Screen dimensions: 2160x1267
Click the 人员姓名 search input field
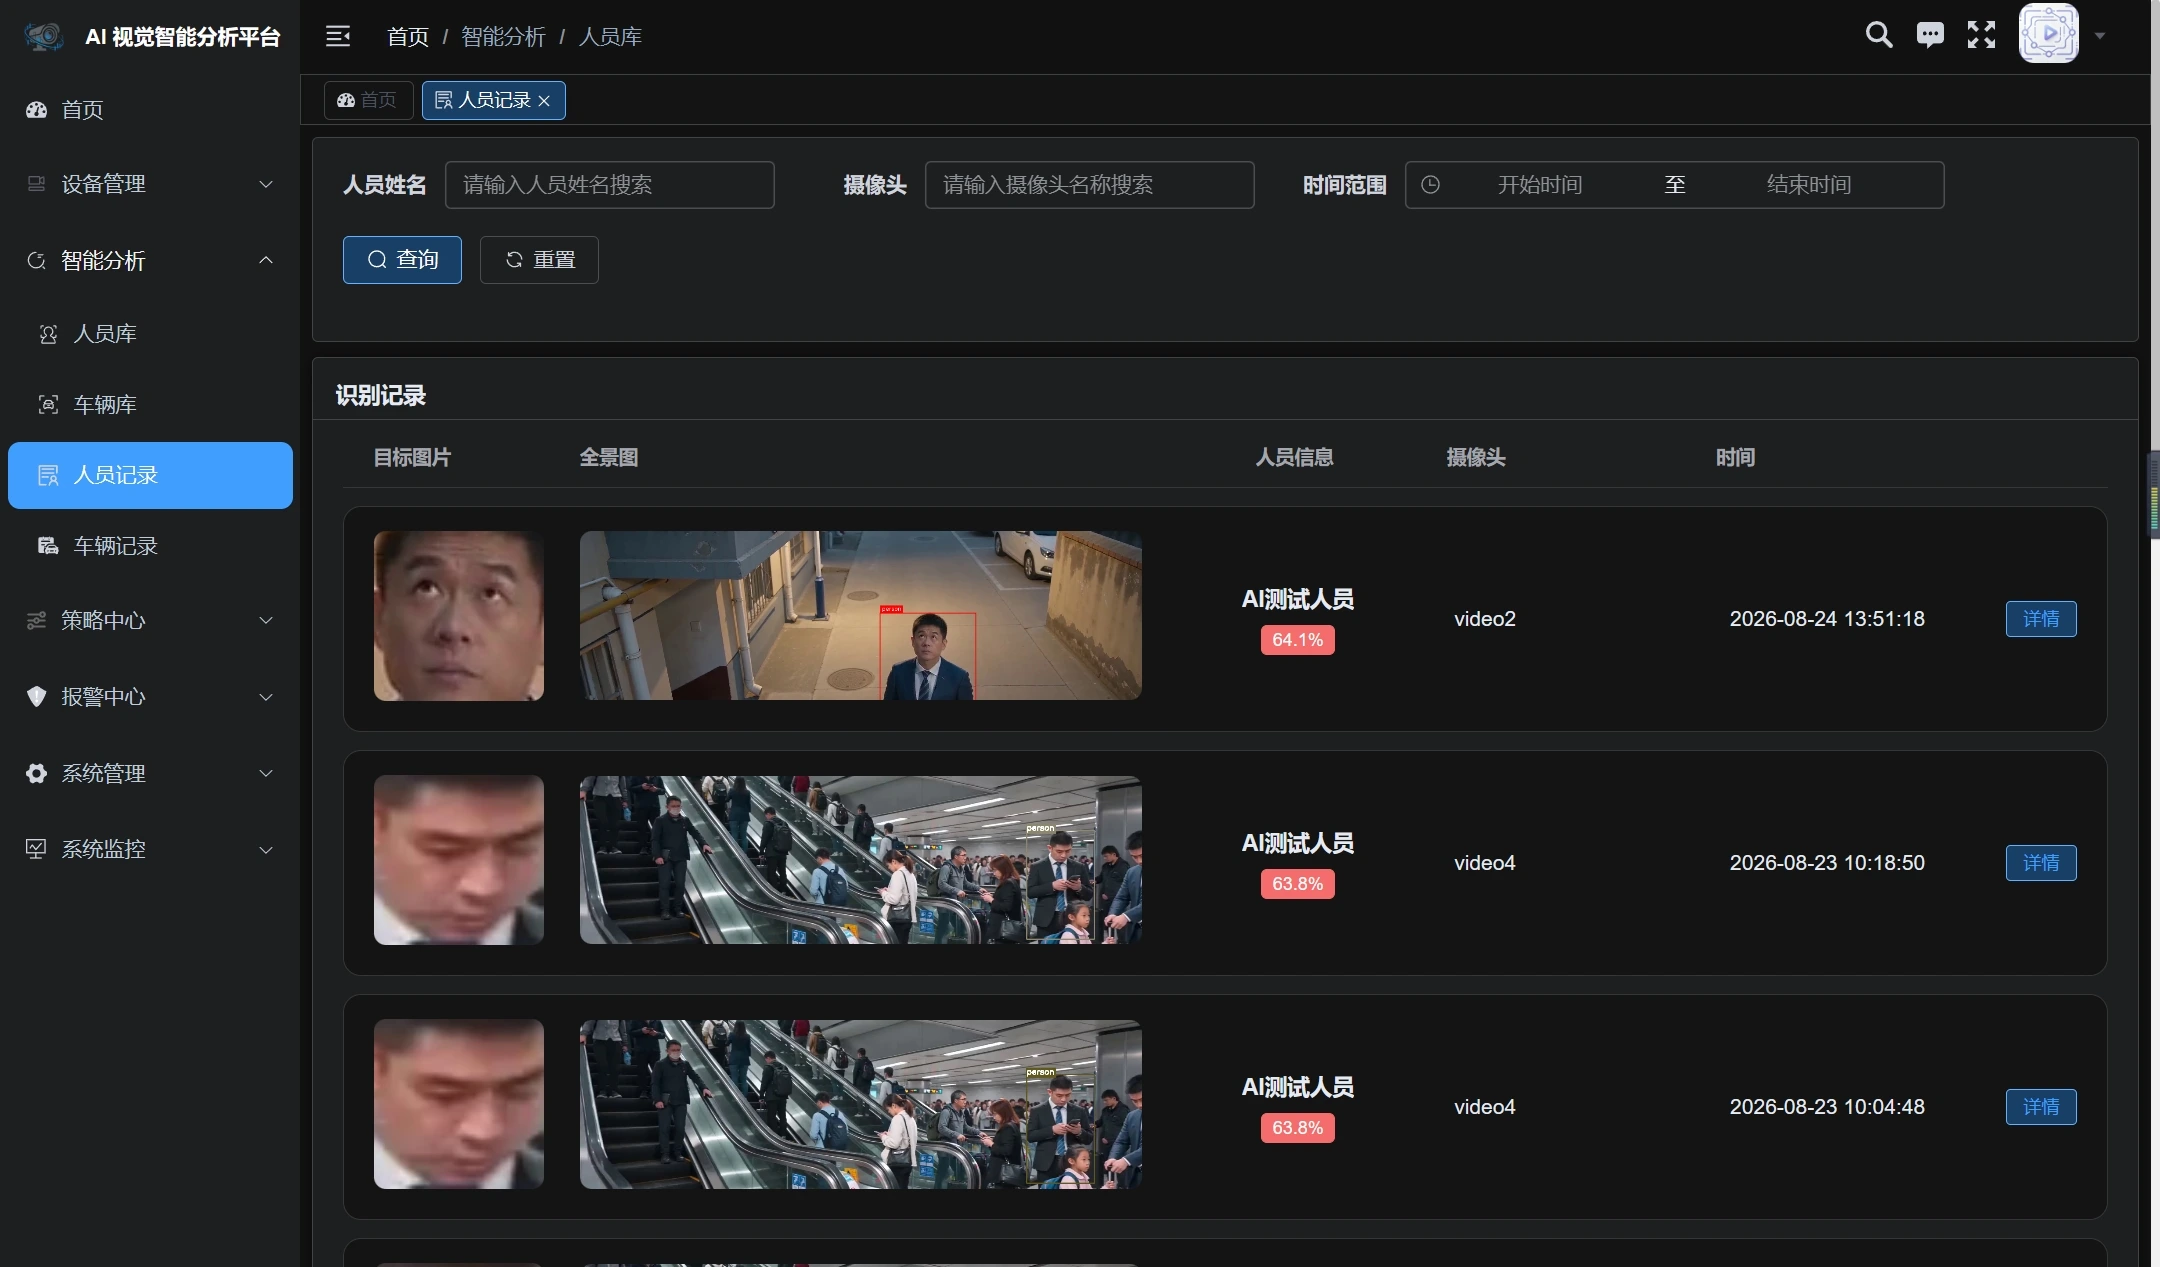610,185
